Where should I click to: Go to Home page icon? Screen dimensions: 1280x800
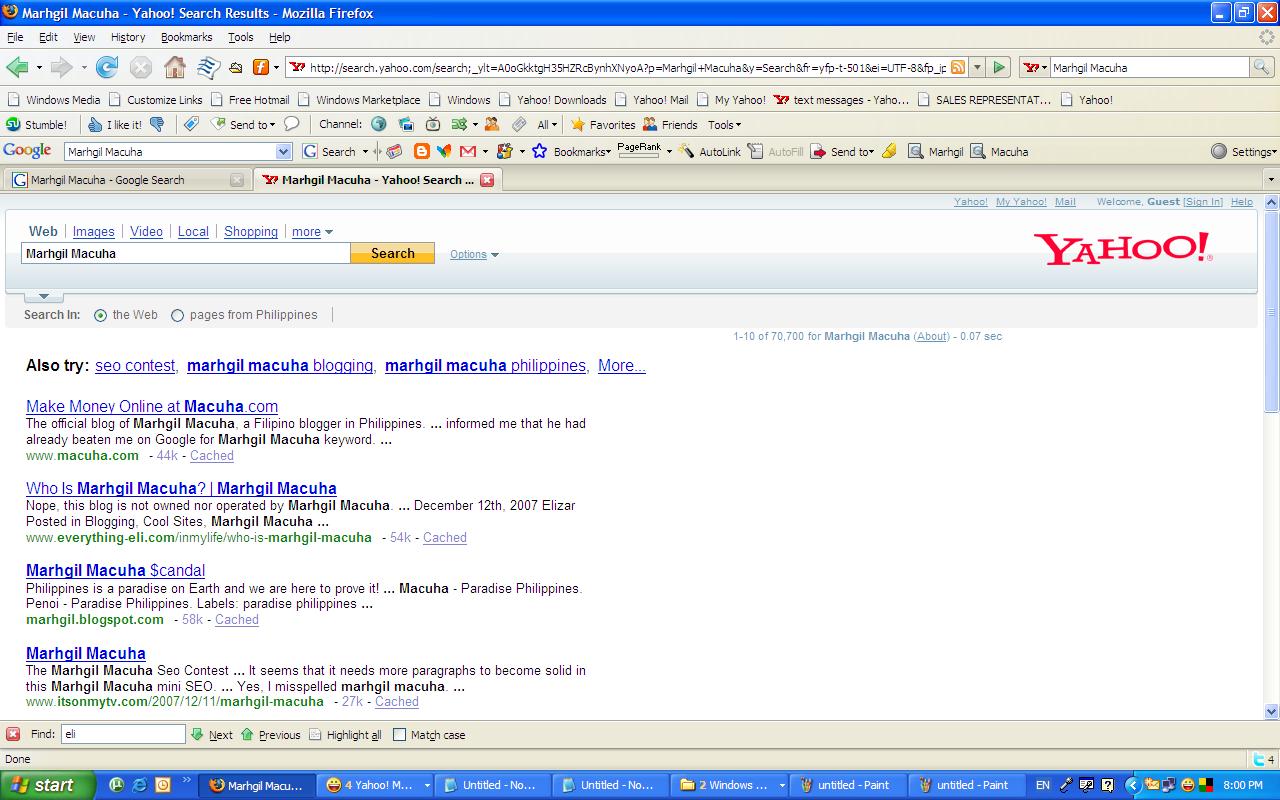174,67
